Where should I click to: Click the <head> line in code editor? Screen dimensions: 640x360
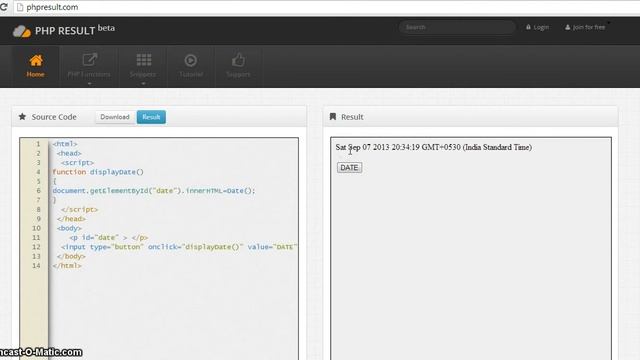tap(69, 153)
